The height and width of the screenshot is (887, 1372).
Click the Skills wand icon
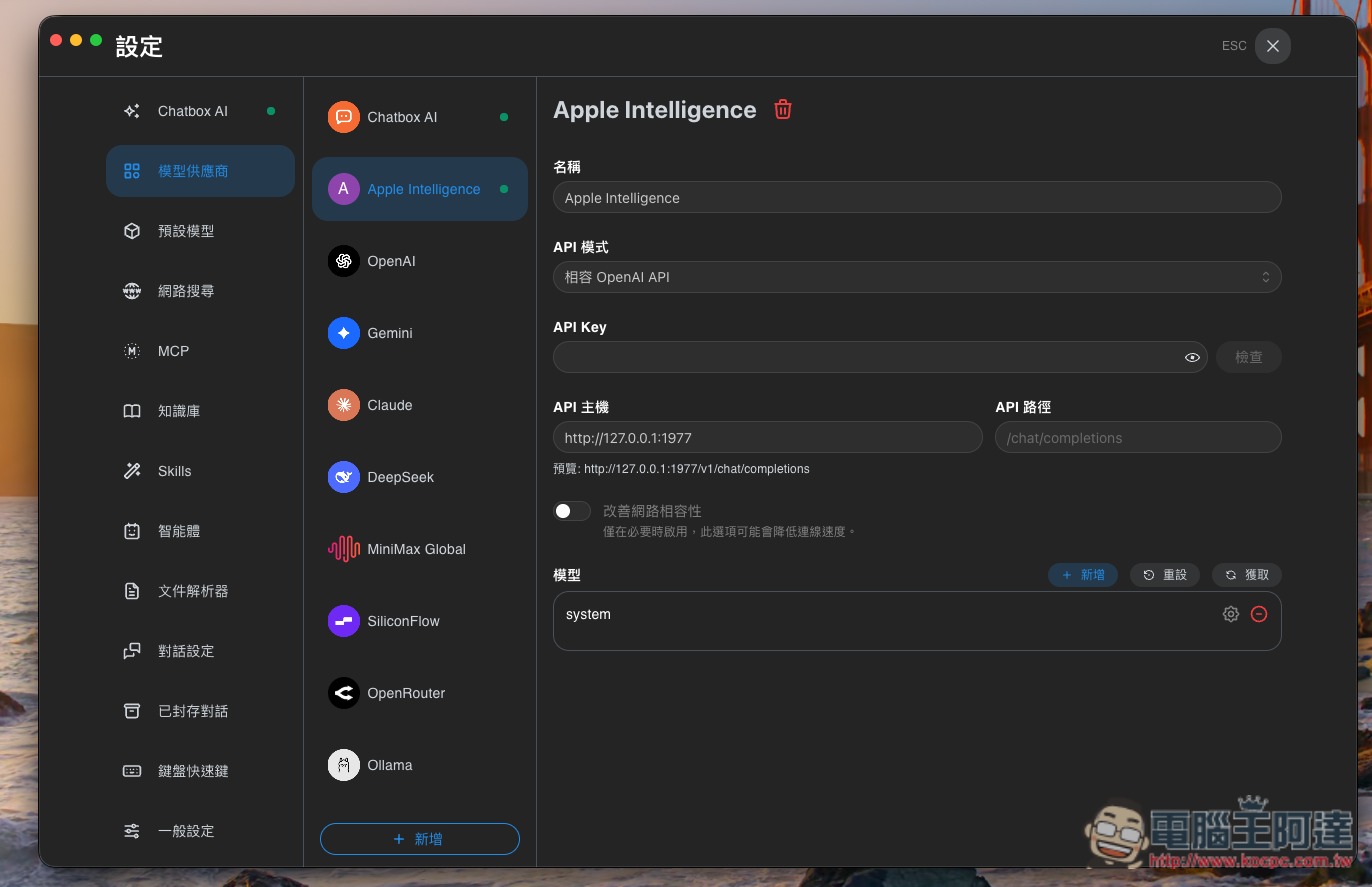[132, 471]
